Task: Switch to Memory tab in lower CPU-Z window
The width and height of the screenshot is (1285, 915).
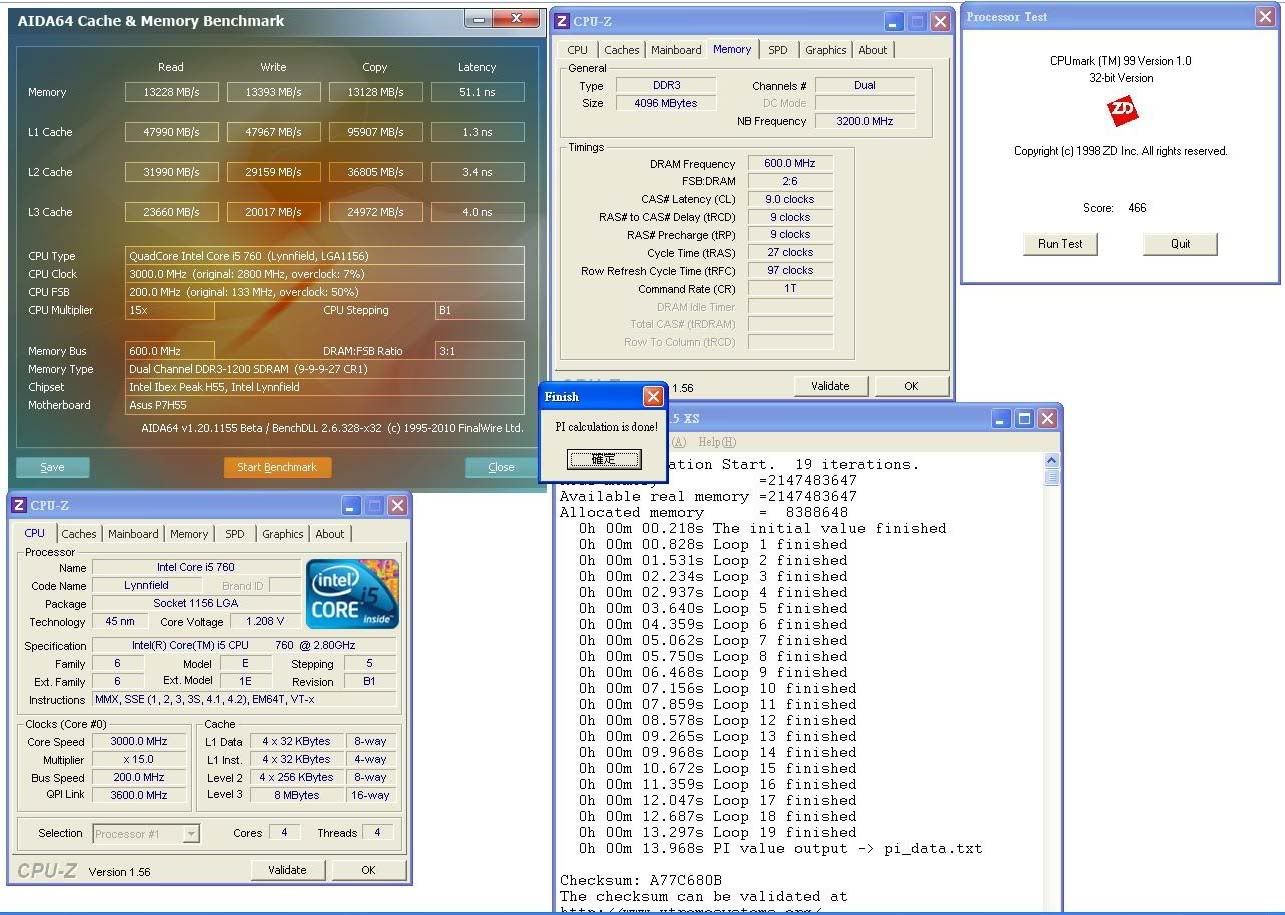Action: click(189, 534)
